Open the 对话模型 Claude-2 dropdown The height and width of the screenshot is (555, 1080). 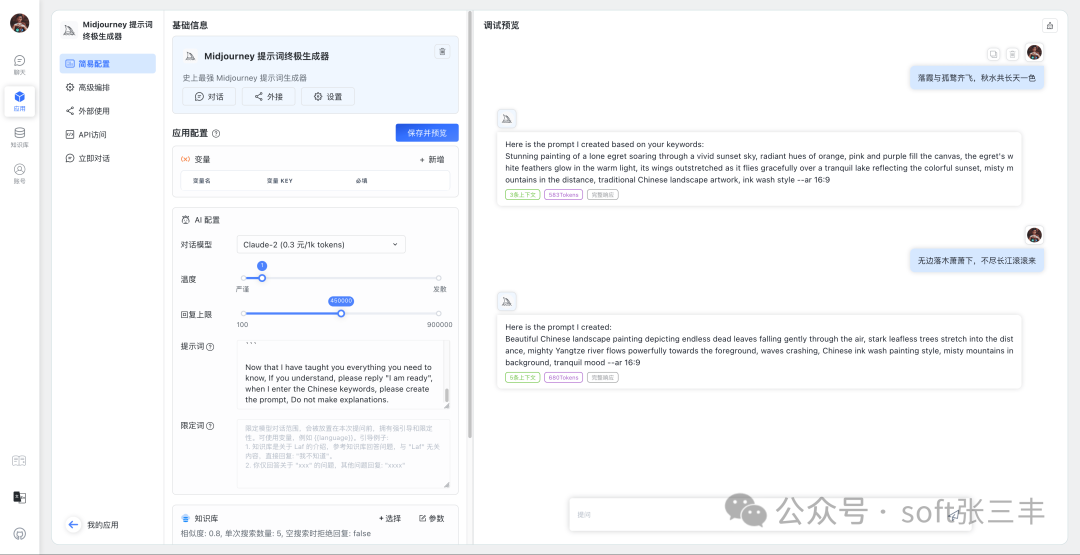click(321, 244)
